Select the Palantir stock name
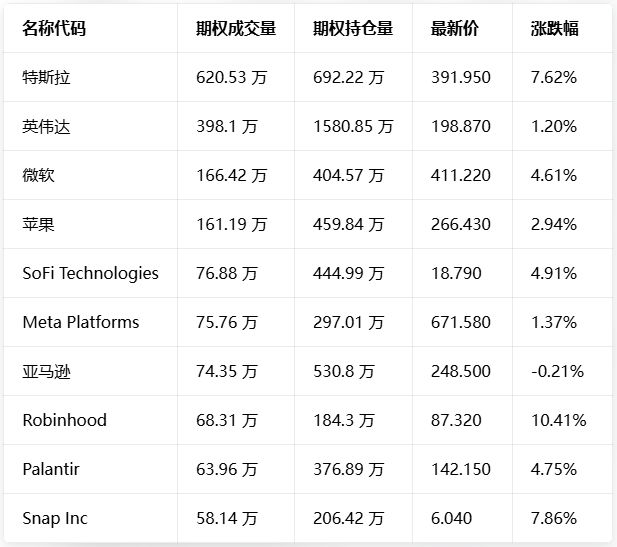The width and height of the screenshot is (617, 547). click(51, 469)
